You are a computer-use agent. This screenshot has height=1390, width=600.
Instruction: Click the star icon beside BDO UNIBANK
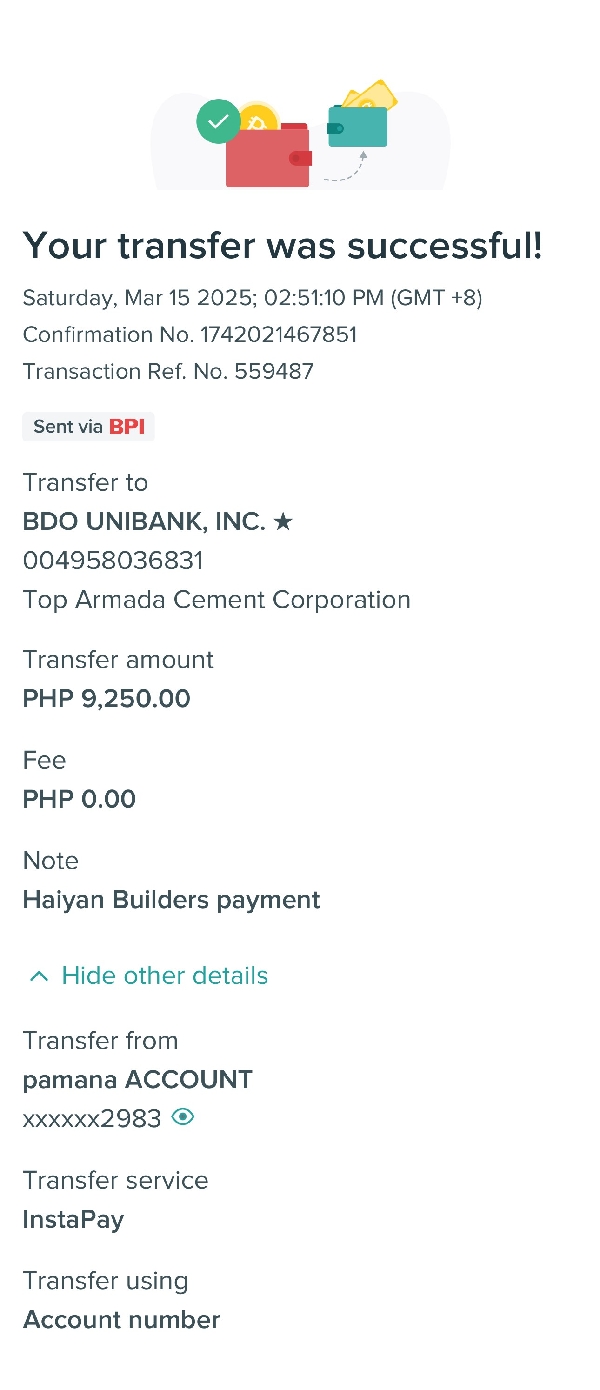coord(283,521)
